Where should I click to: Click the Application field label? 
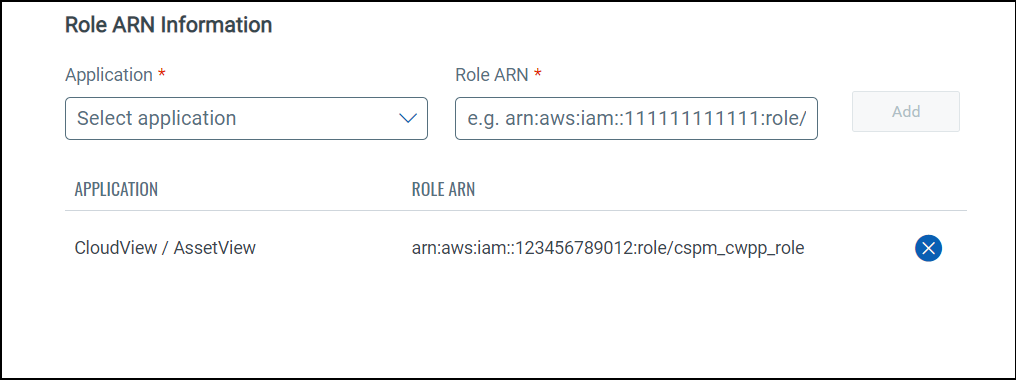[109, 75]
